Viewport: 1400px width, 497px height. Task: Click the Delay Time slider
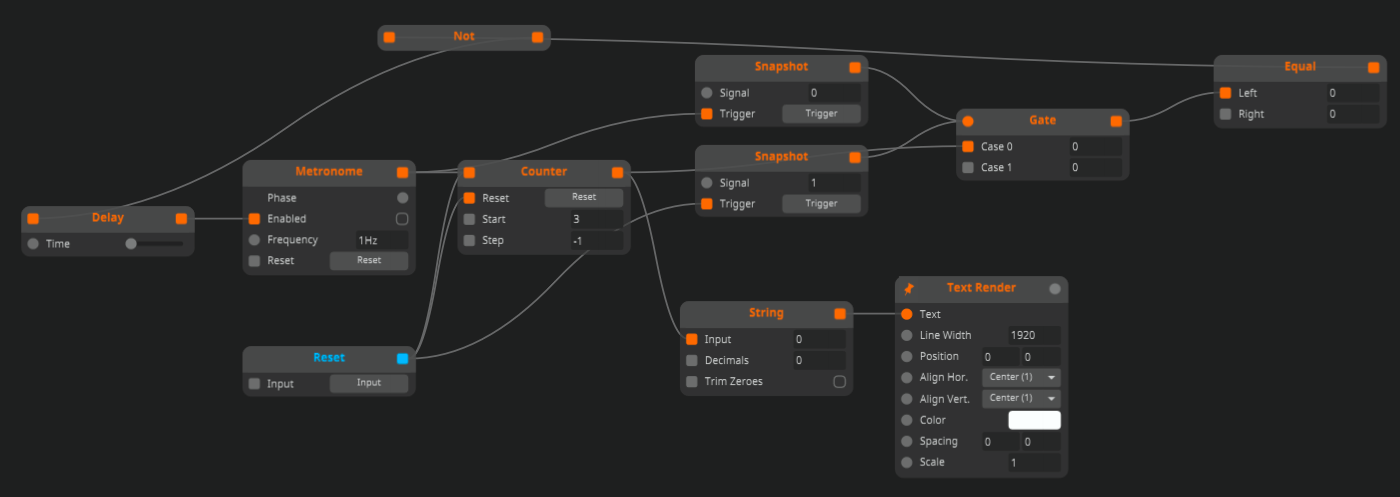[154, 243]
